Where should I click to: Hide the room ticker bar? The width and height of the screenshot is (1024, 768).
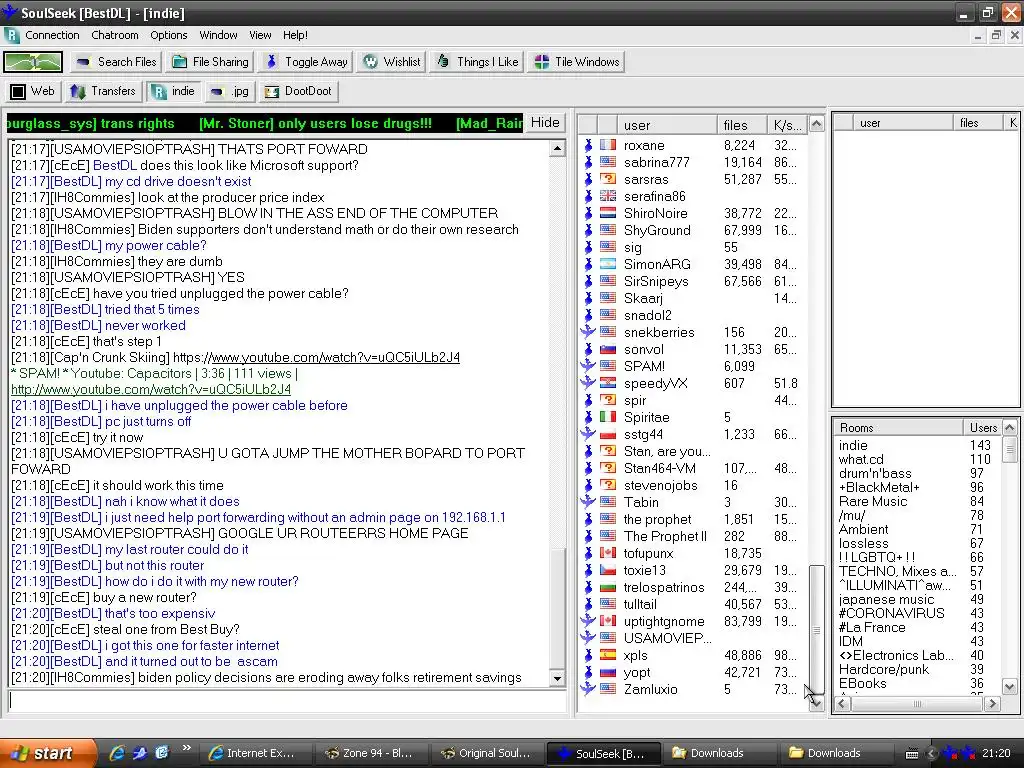coord(545,123)
